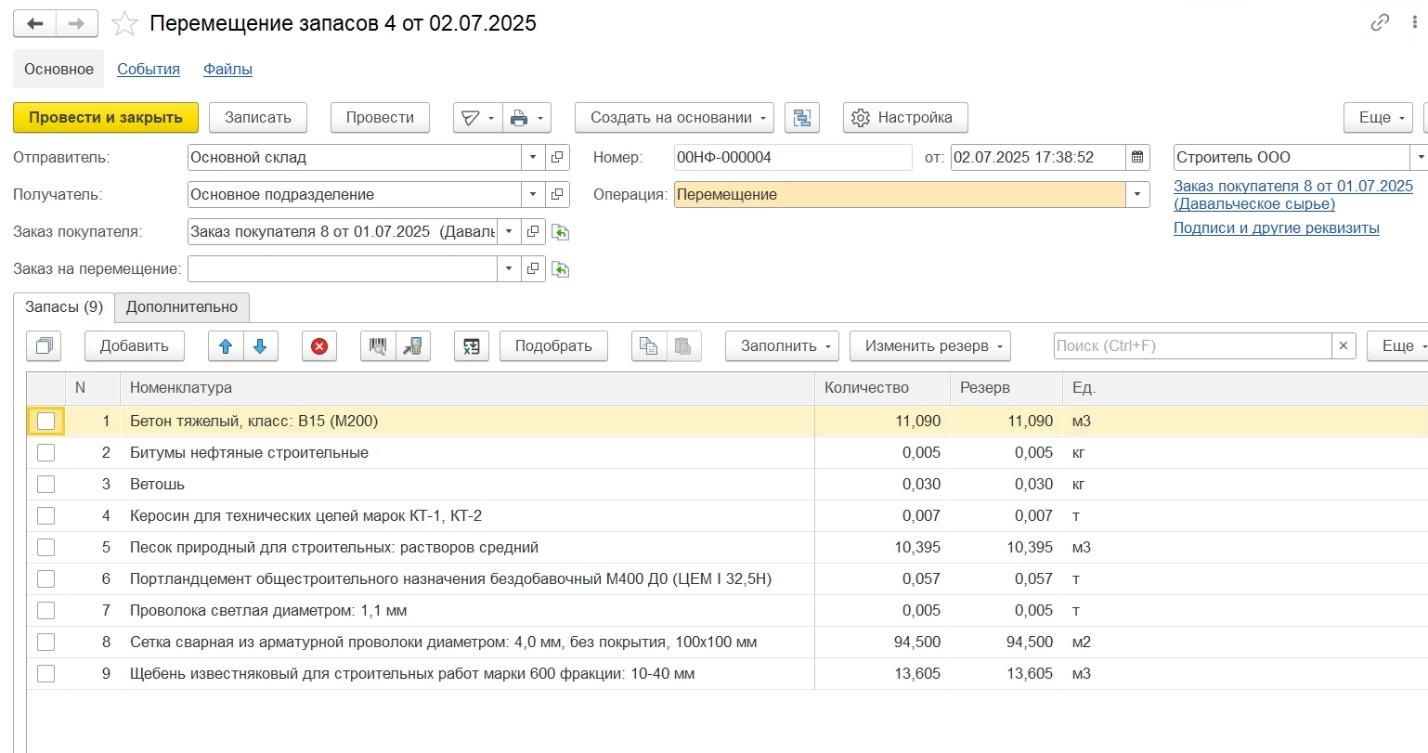Screen dimensions: 1428x753
Task: Click into the Поиск (Ctrl+F) field
Action: click(1193, 346)
